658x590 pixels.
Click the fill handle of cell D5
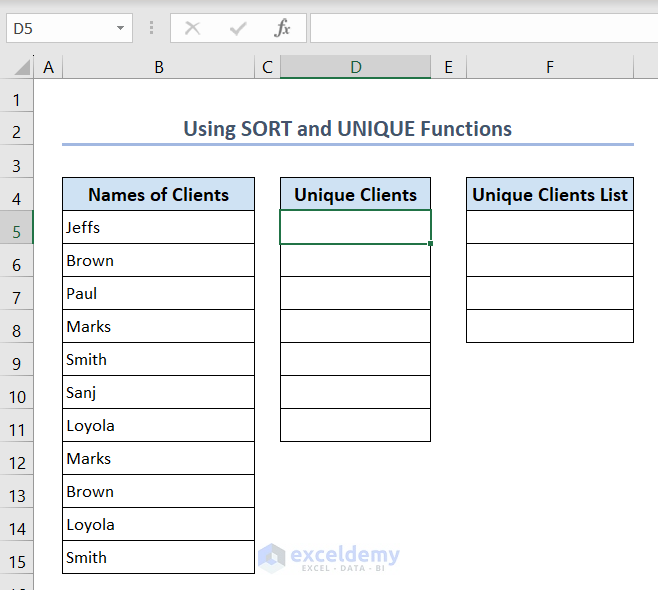pos(431,243)
